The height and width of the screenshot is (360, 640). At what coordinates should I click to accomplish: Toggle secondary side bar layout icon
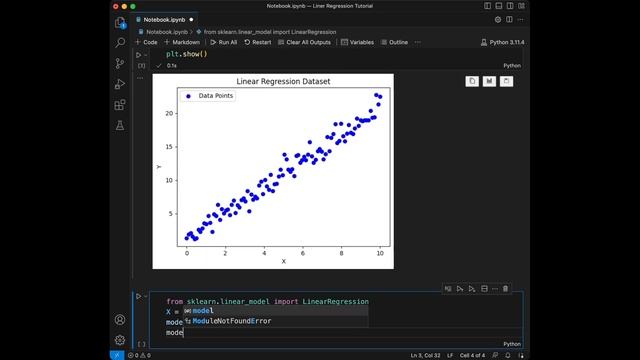(510, 6)
